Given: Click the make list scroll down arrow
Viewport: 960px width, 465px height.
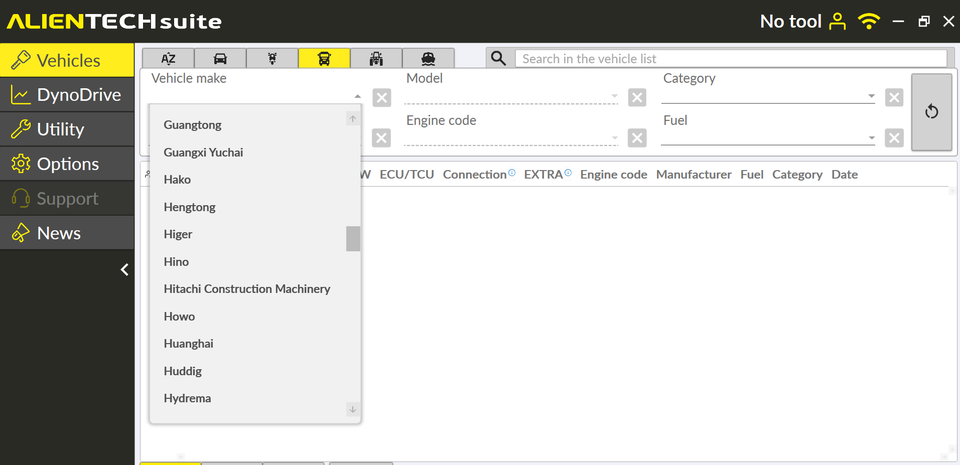Looking at the screenshot, I should [353, 409].
